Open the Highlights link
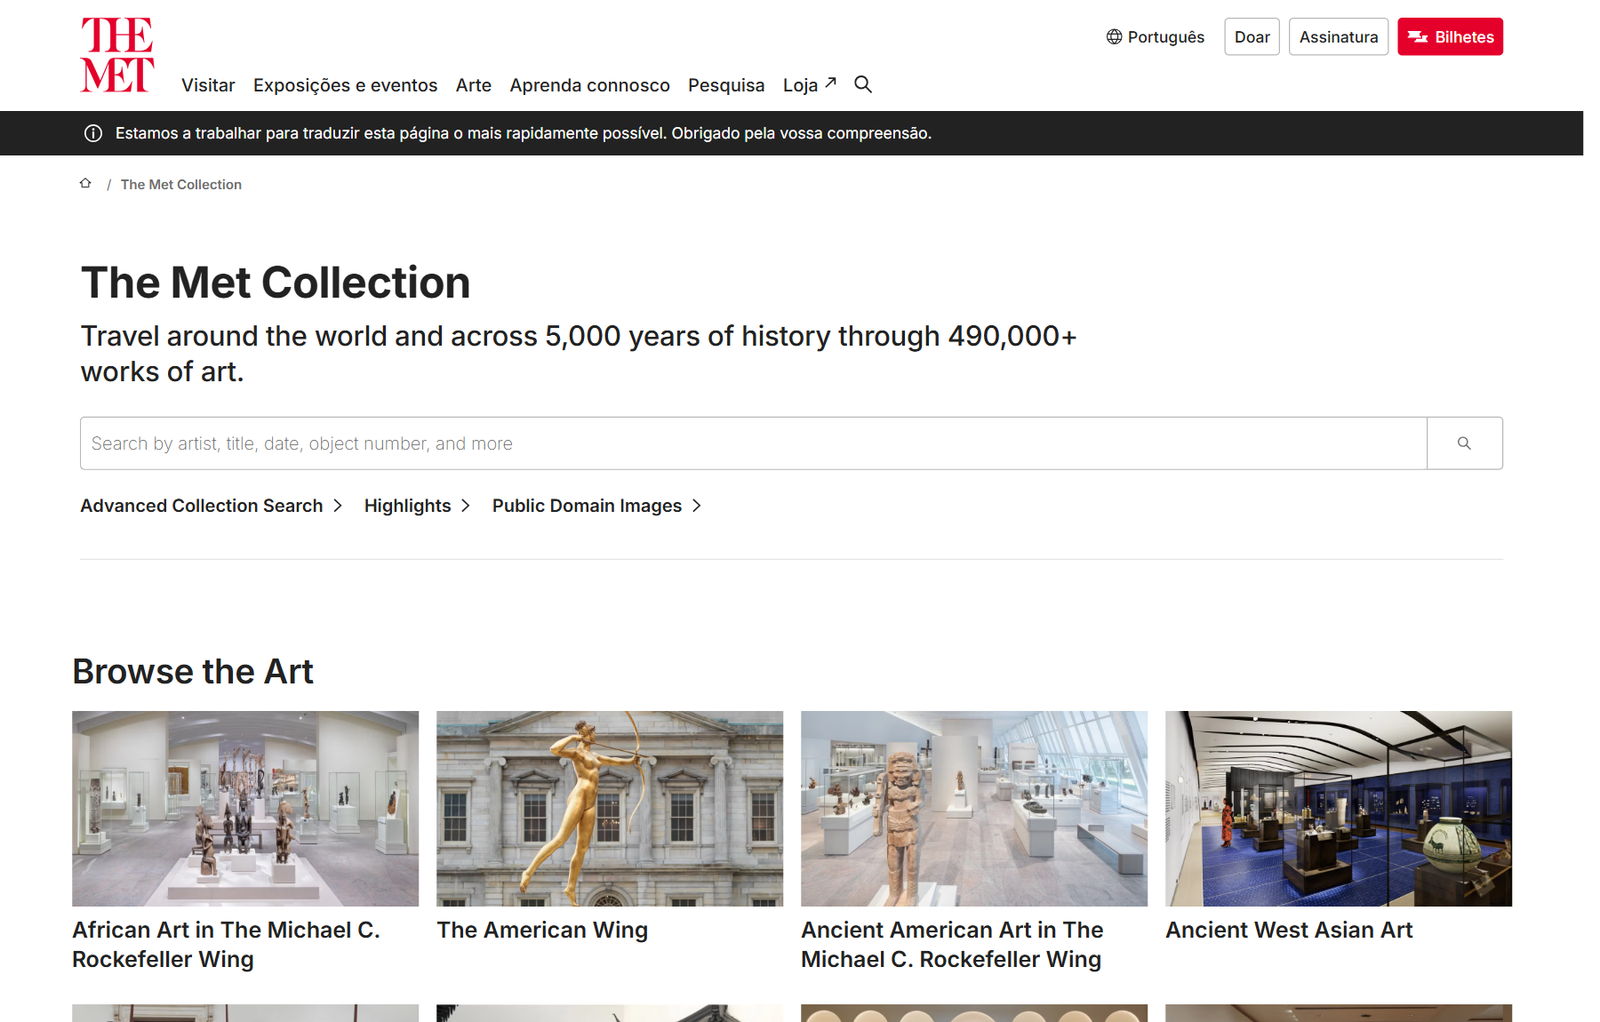This screenshot has width=1600, height=1022. click(x=407, y=506)
